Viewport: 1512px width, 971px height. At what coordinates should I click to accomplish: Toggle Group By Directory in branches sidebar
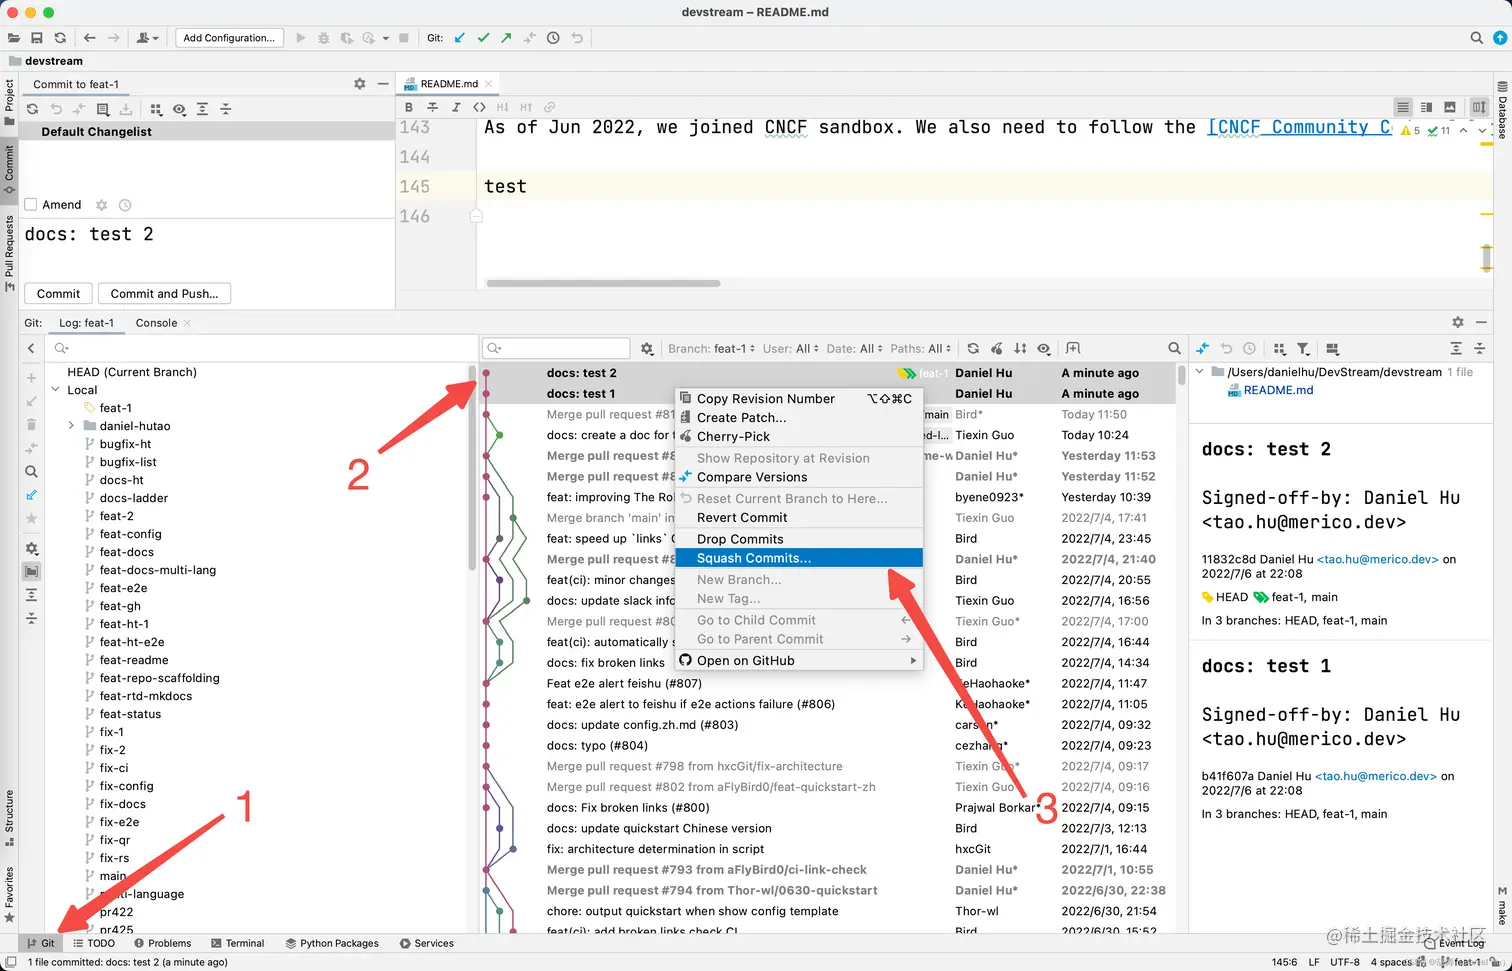[x=32, y=571]
